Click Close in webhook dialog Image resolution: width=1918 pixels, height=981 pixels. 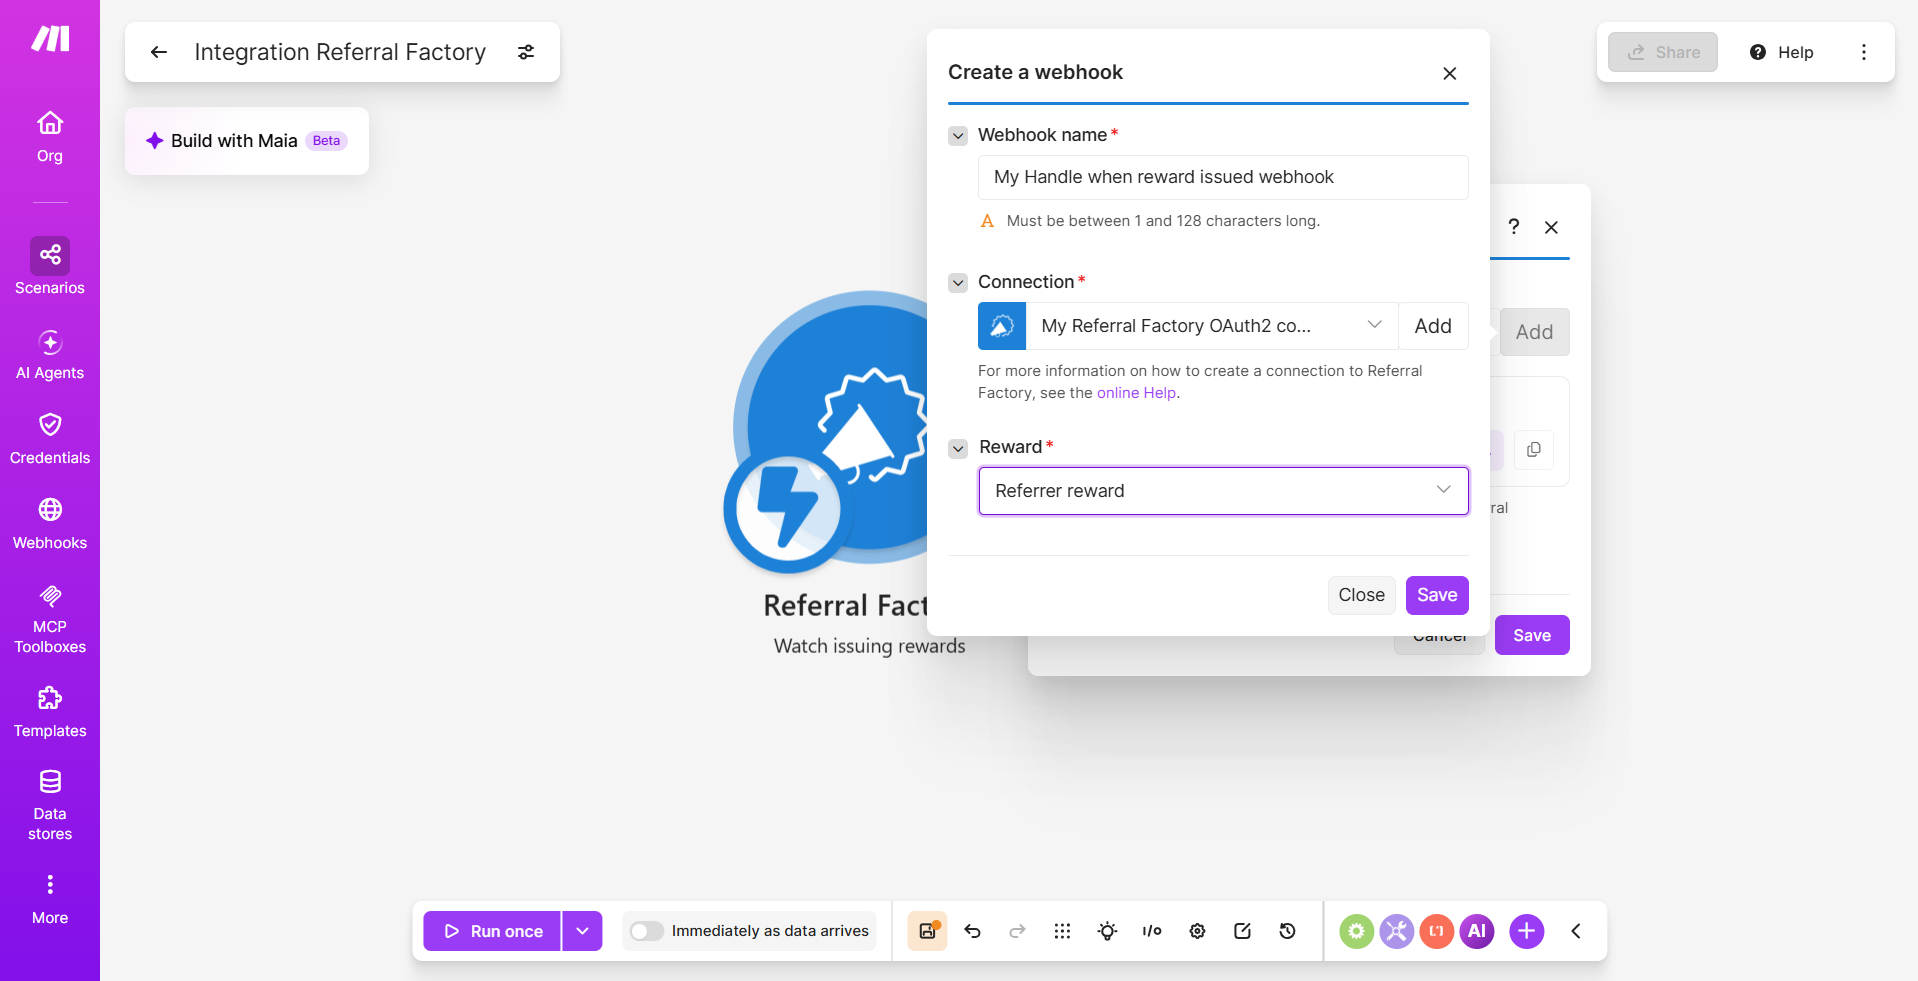tap(1361, 595)
